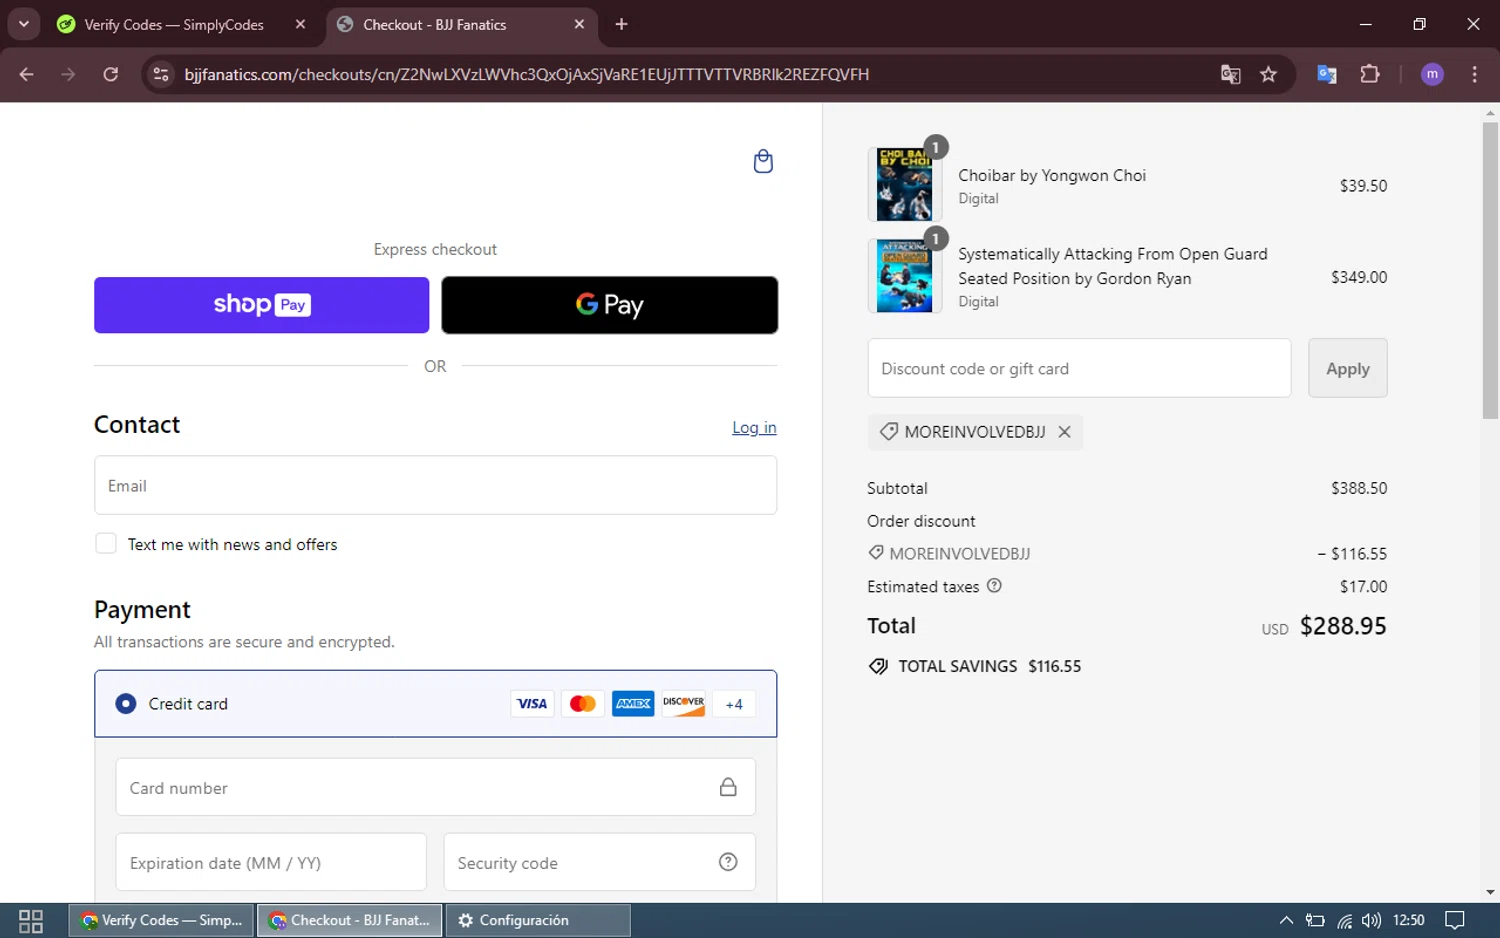
Task: Click the Discover card logo
Action: [684, 704]
